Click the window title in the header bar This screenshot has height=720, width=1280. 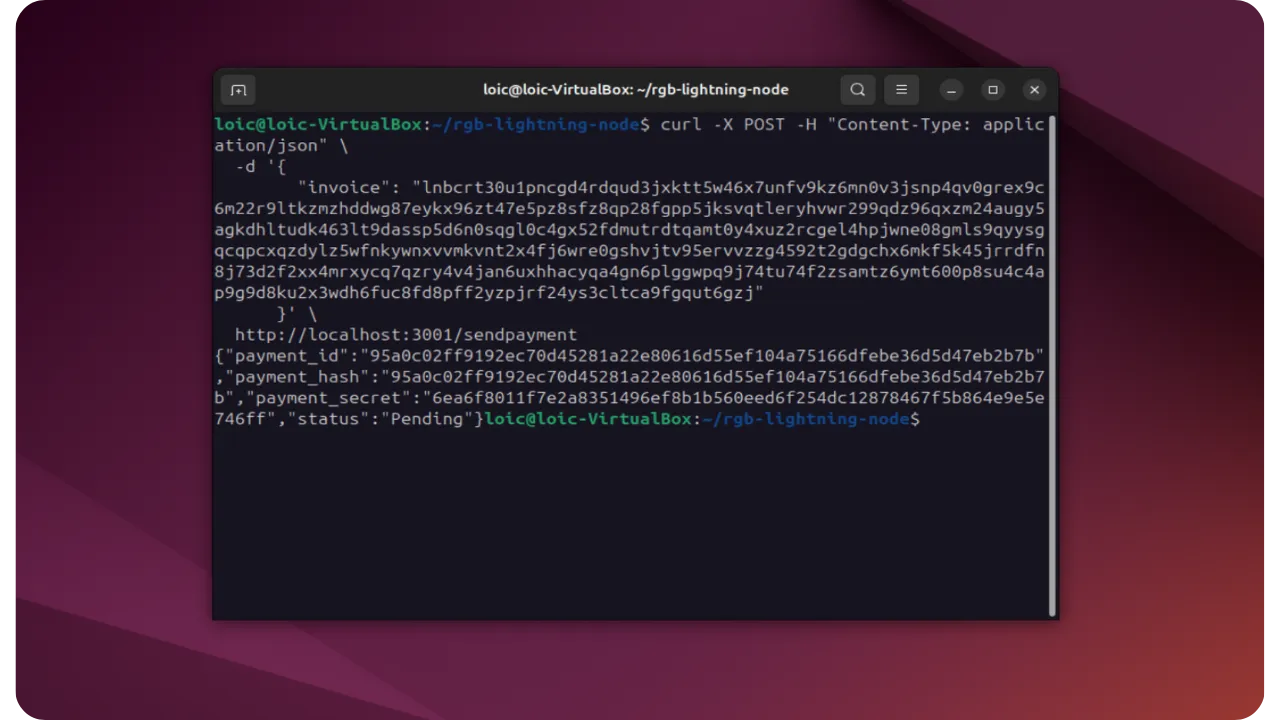(635, 90)
